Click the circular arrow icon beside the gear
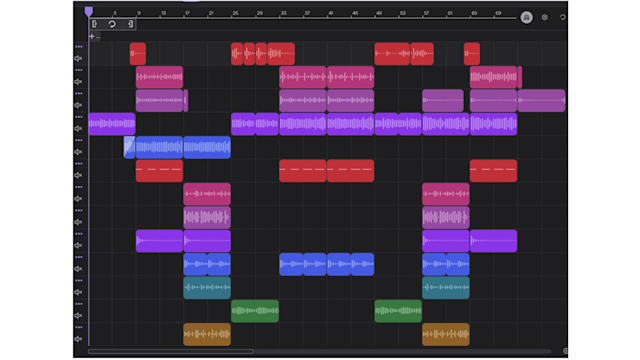 [x=562, y=18]
